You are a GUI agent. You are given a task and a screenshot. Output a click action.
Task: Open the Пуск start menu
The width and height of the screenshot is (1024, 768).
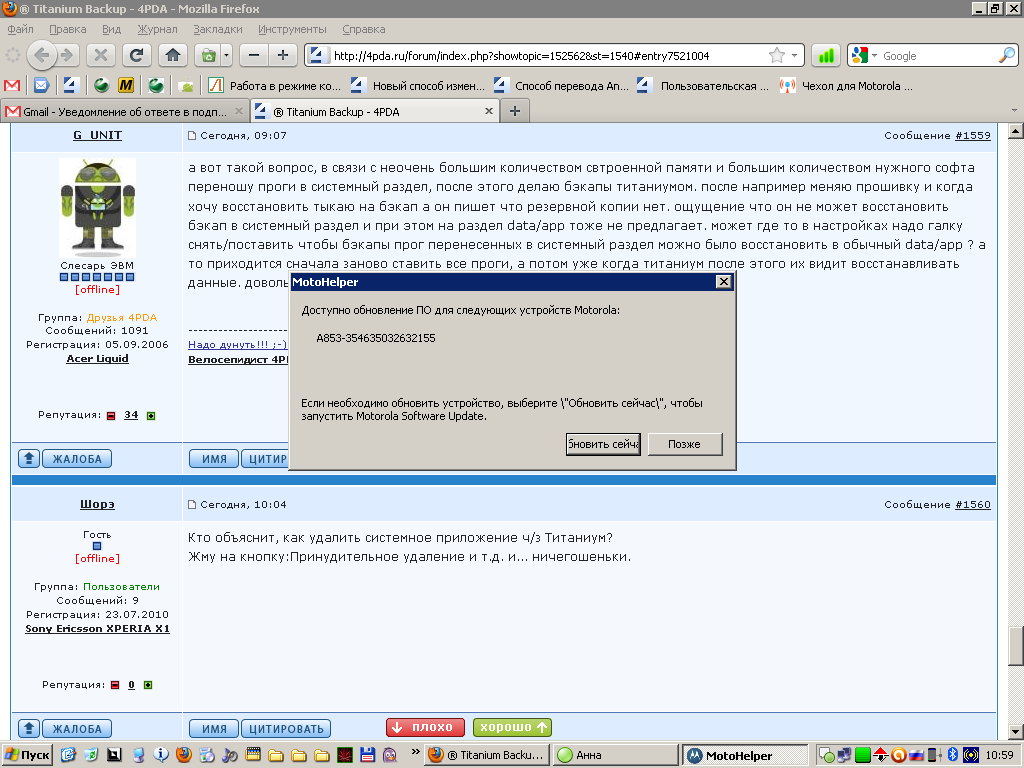coord(27,756)
